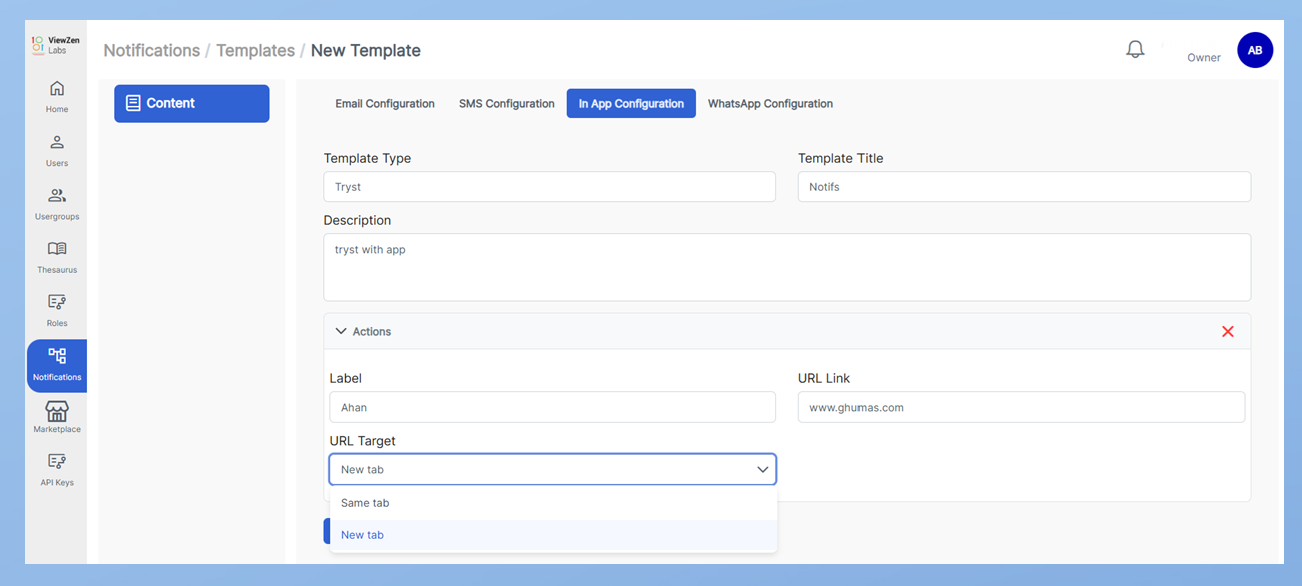Image resolution: width=1302 pixels, height=586 pixels.
Task: Open the Home page from sidebar
Action: (57, 96)
